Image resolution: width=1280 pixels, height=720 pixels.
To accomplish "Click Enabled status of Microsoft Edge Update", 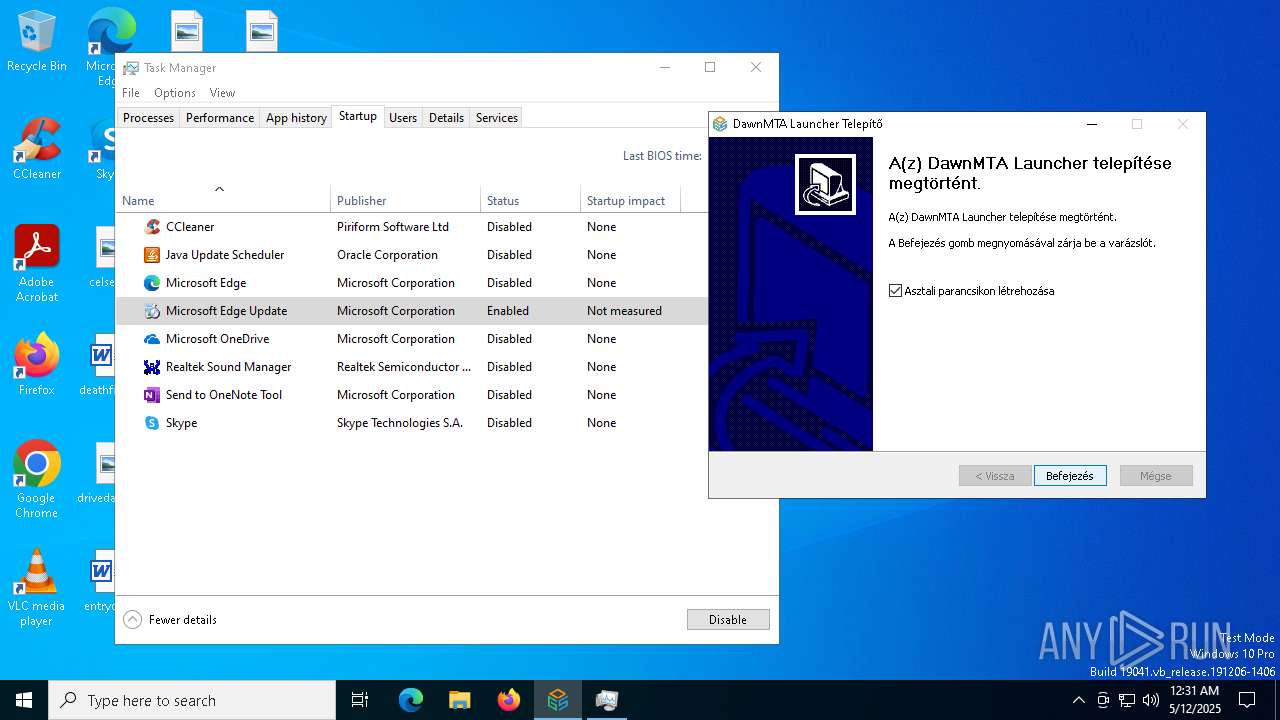I will [x=508, y=311].
